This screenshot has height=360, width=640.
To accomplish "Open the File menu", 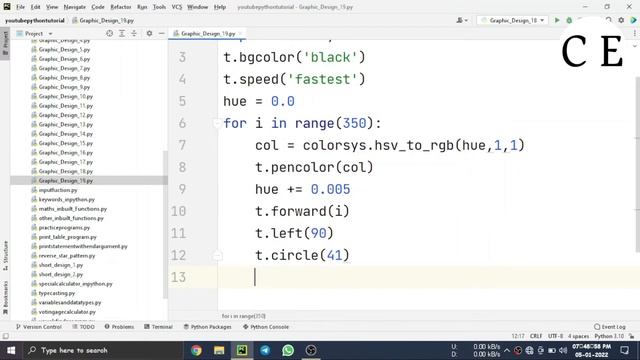I will pos(20,7).
